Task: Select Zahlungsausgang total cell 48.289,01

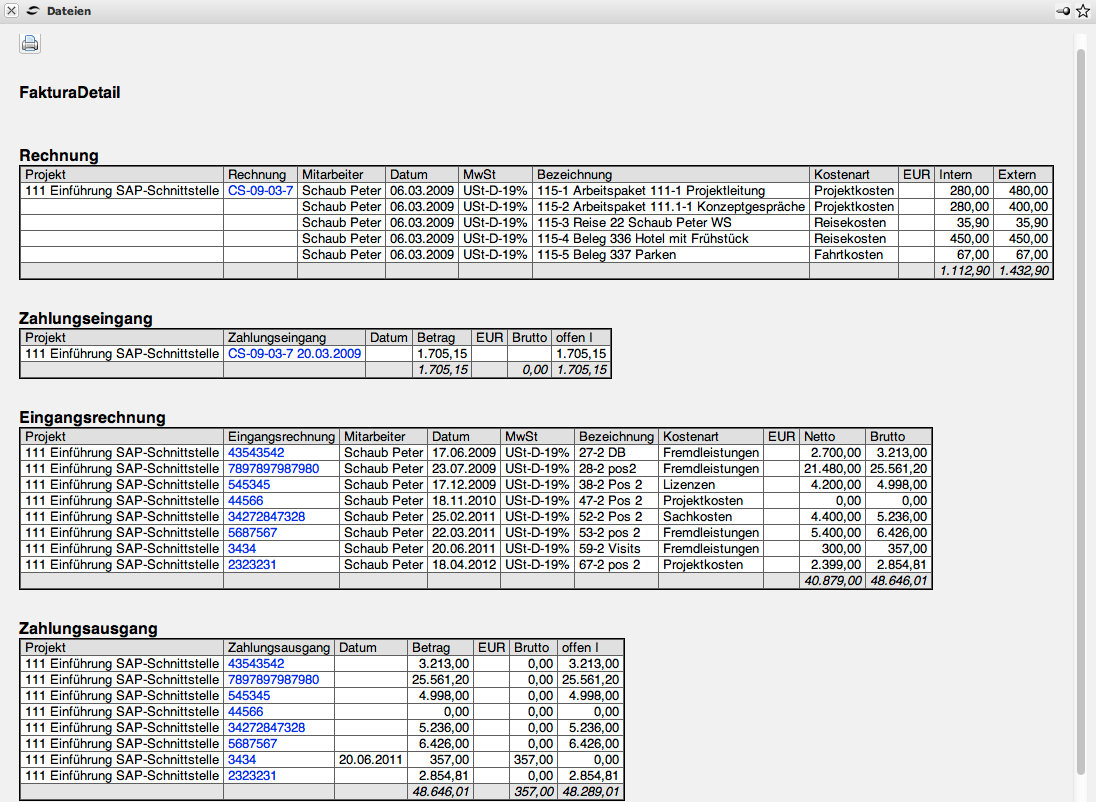Action: [590, 792]
